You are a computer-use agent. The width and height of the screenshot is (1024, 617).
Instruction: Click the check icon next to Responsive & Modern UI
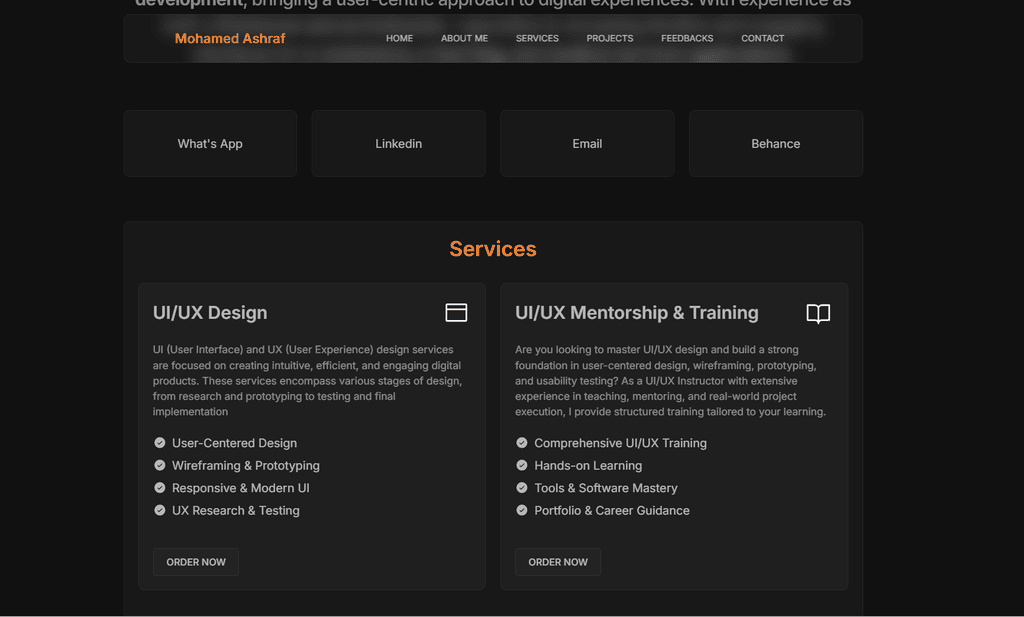pyautogui.click(x=159, y=488)
